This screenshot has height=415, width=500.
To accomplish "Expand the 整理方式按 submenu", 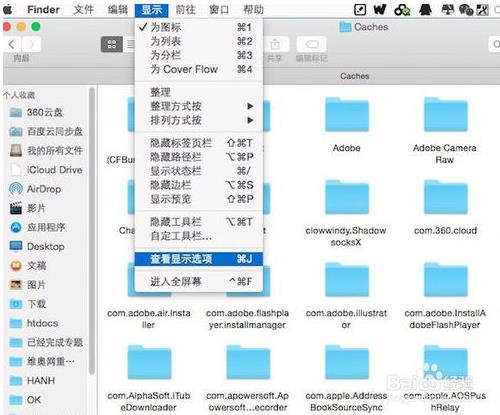I will 199,106.
